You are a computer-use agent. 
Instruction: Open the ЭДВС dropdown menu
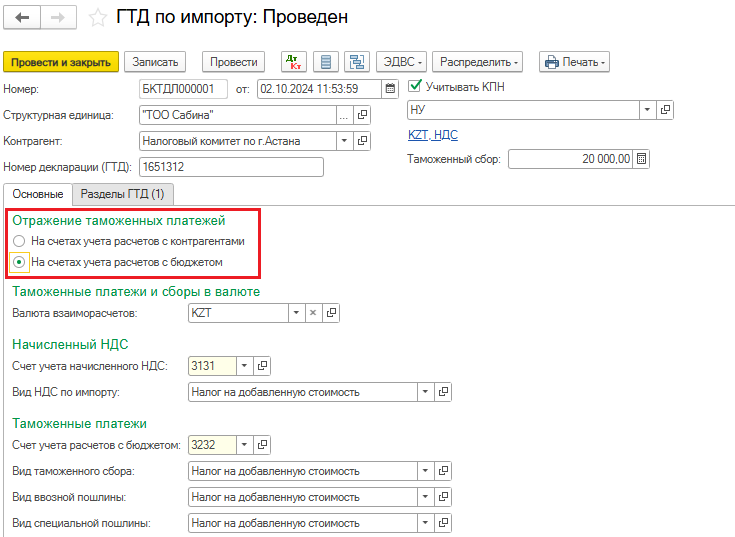pos(401,62)
